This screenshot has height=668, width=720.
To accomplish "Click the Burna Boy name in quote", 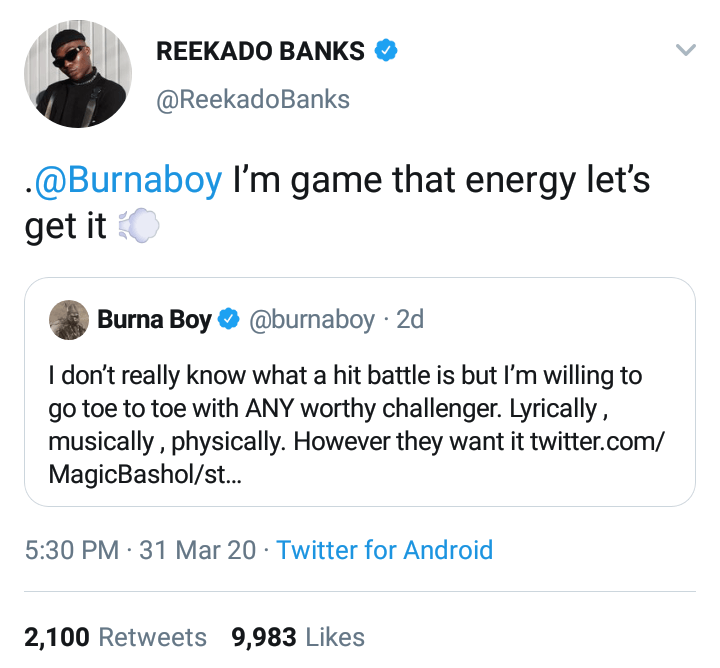I will click(x=154, y=320).
